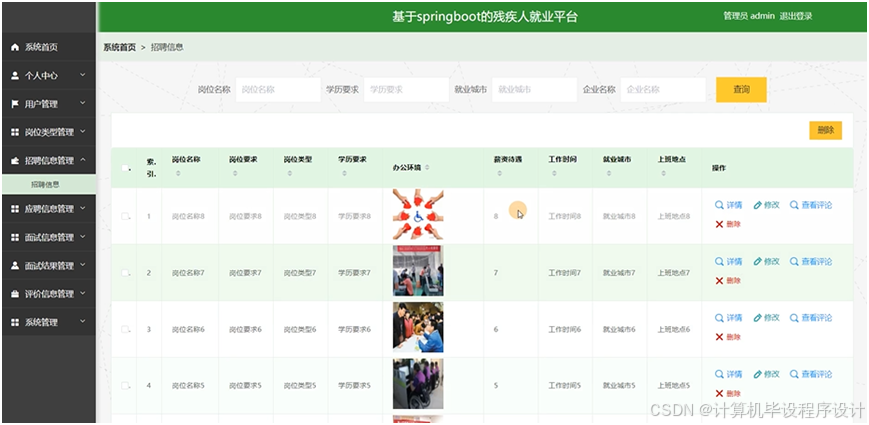This screenshot has width=869, height=425.
Task: Click pencil edit icon in row 1
Action: click(757, 205)
